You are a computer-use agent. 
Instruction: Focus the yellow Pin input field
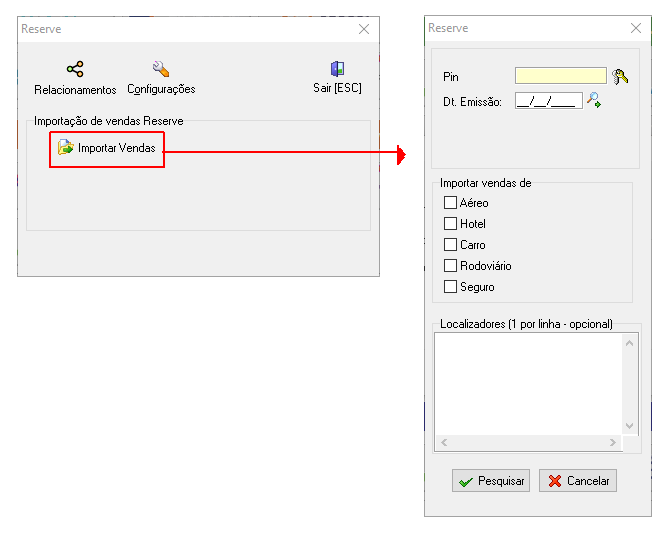tap(561, 76)
